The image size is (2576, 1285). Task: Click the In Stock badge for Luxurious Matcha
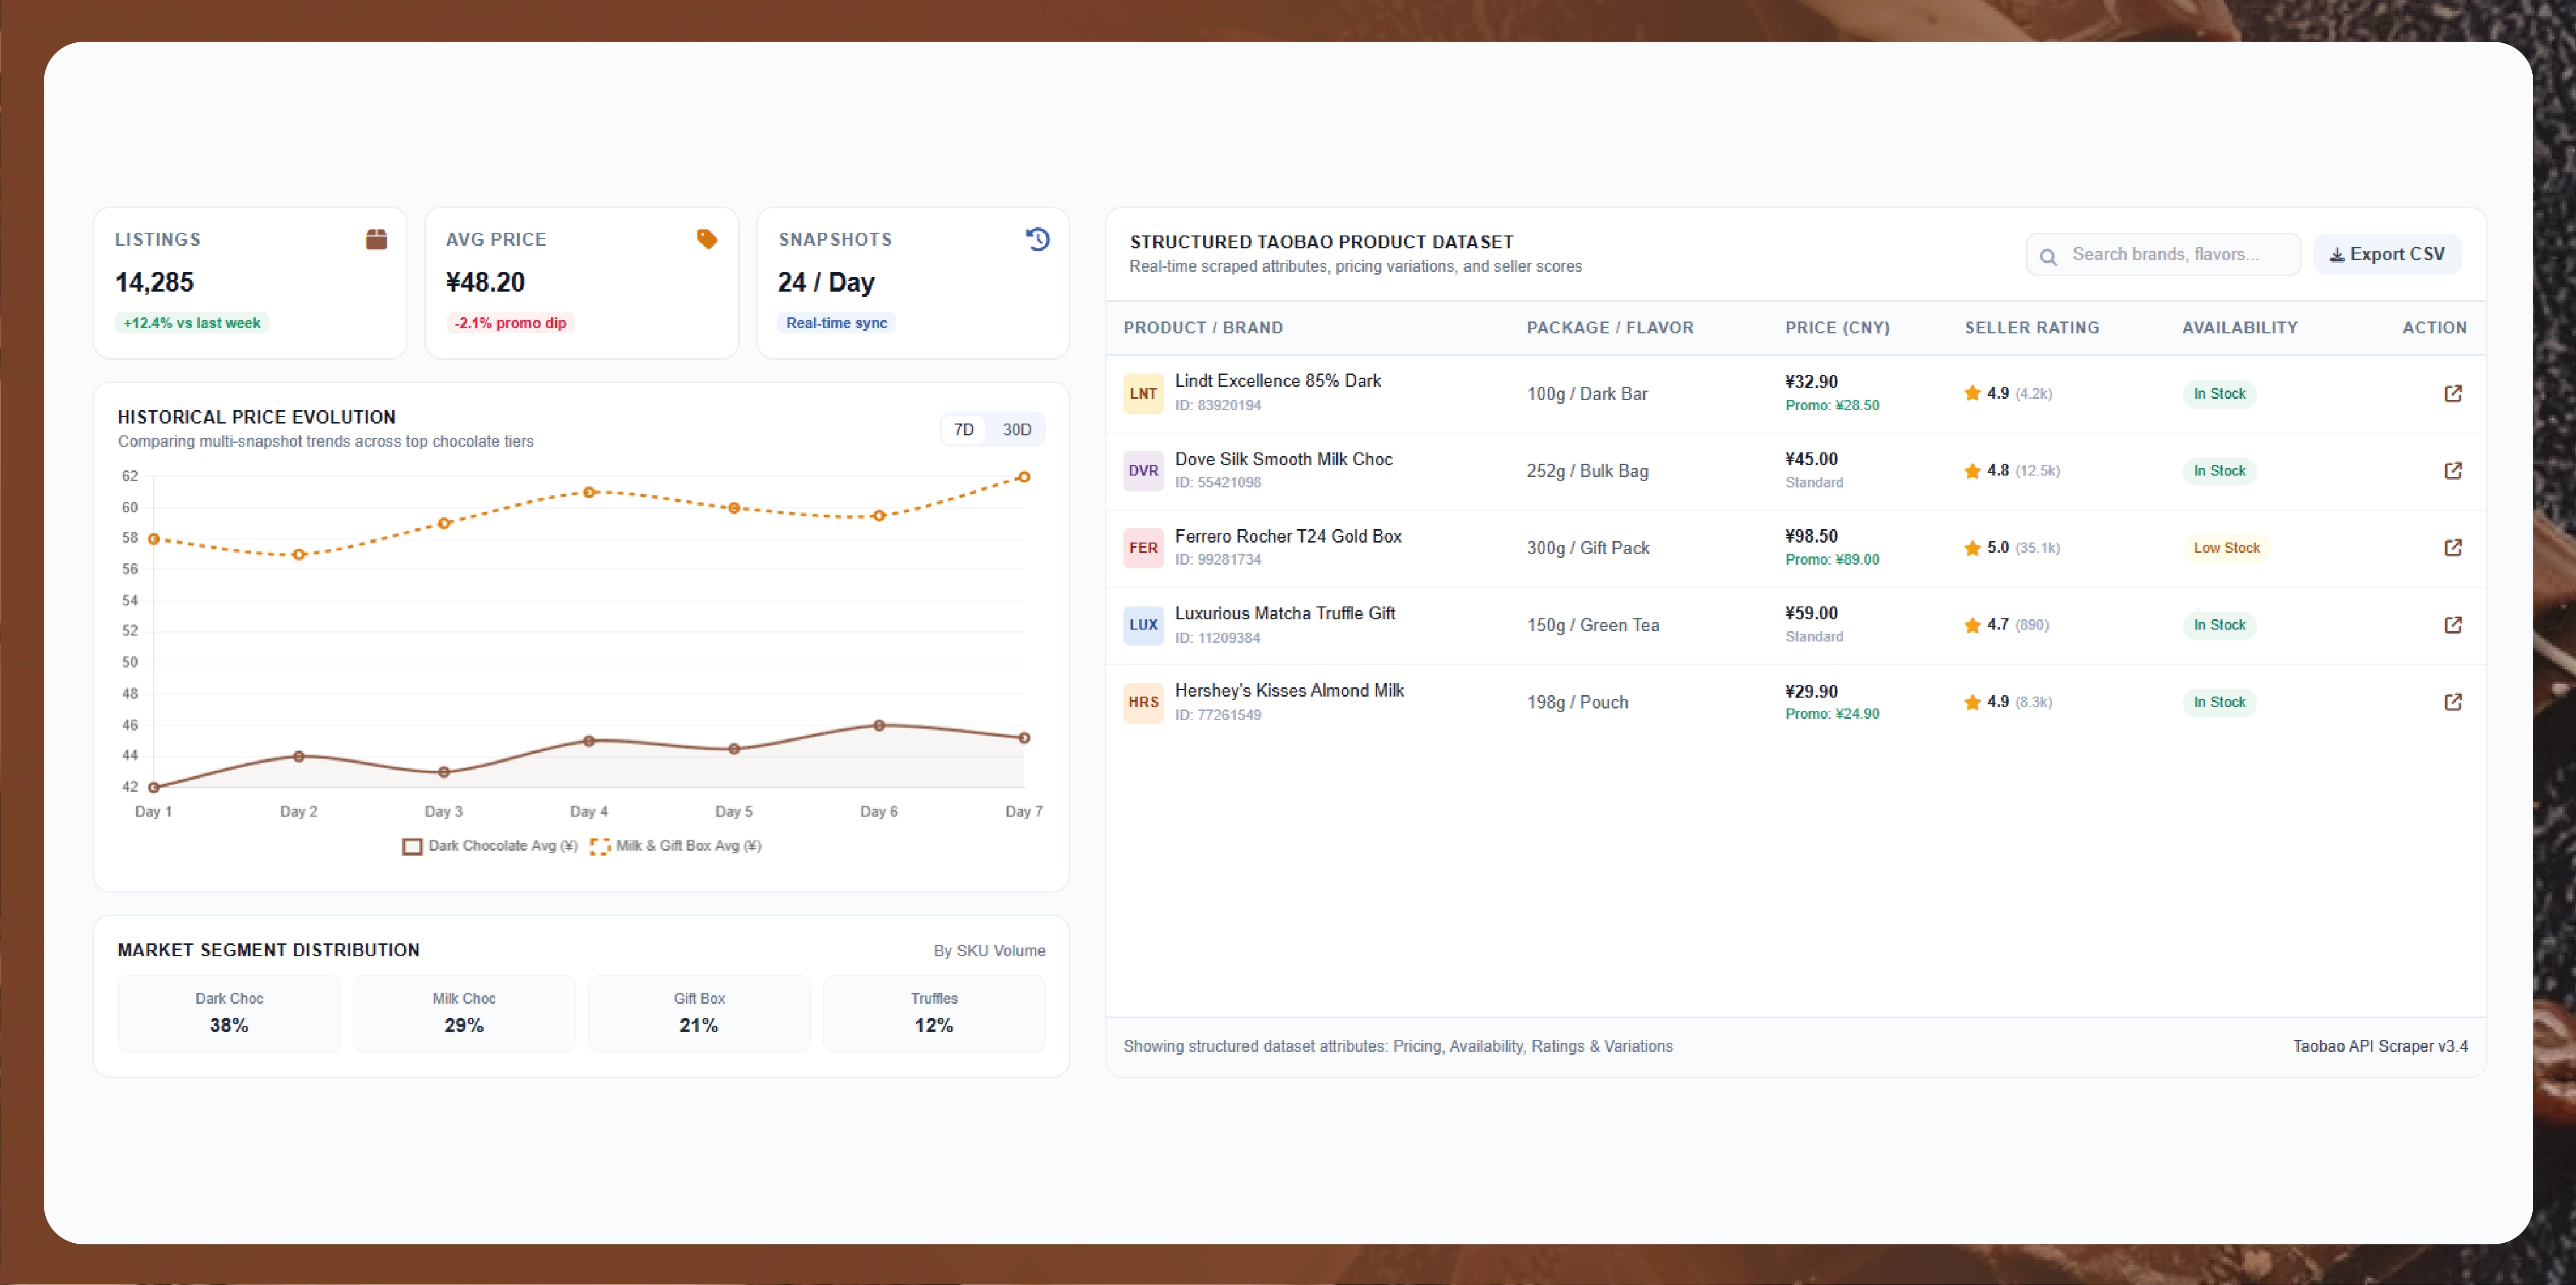pyautogui.click(x=2219, y=624)
